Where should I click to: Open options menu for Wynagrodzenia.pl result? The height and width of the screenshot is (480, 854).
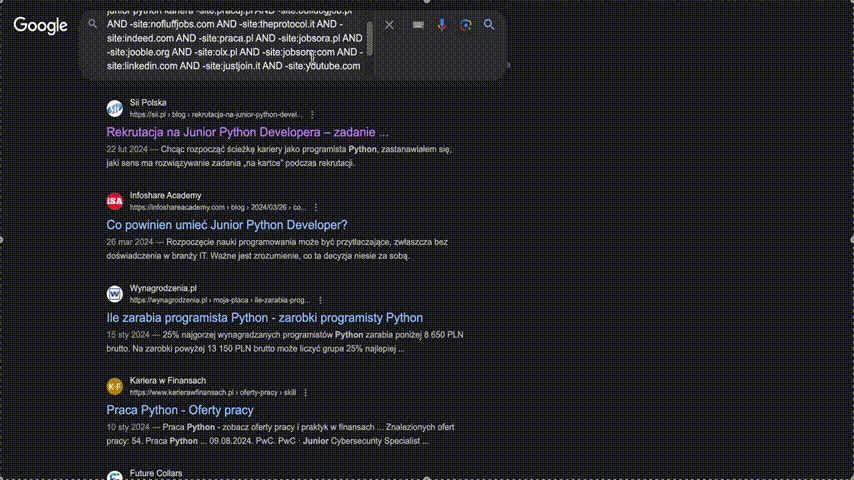point(320,300)
